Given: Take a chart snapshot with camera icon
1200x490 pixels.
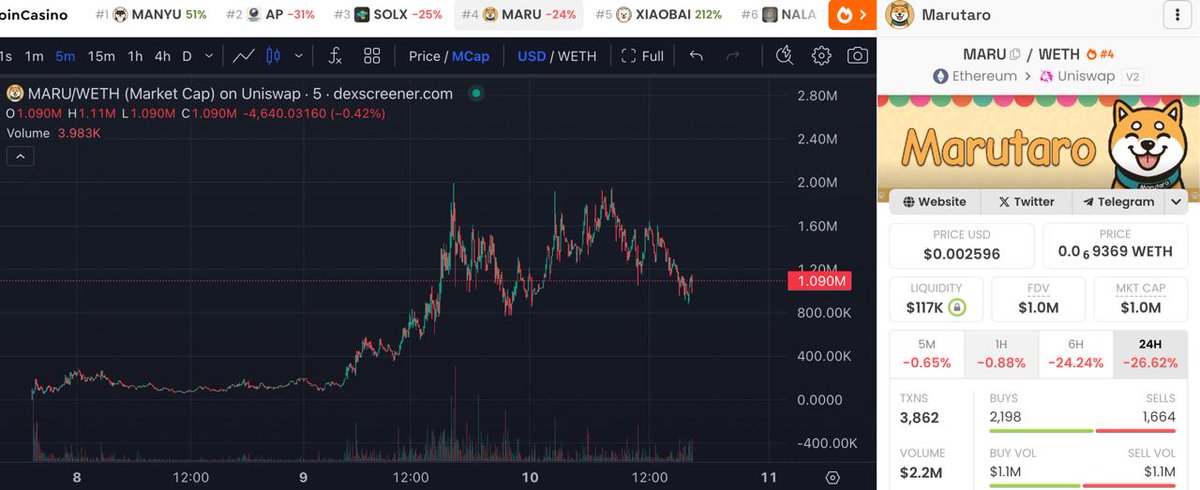Looking at the screenshot, I should coord(857,56).
